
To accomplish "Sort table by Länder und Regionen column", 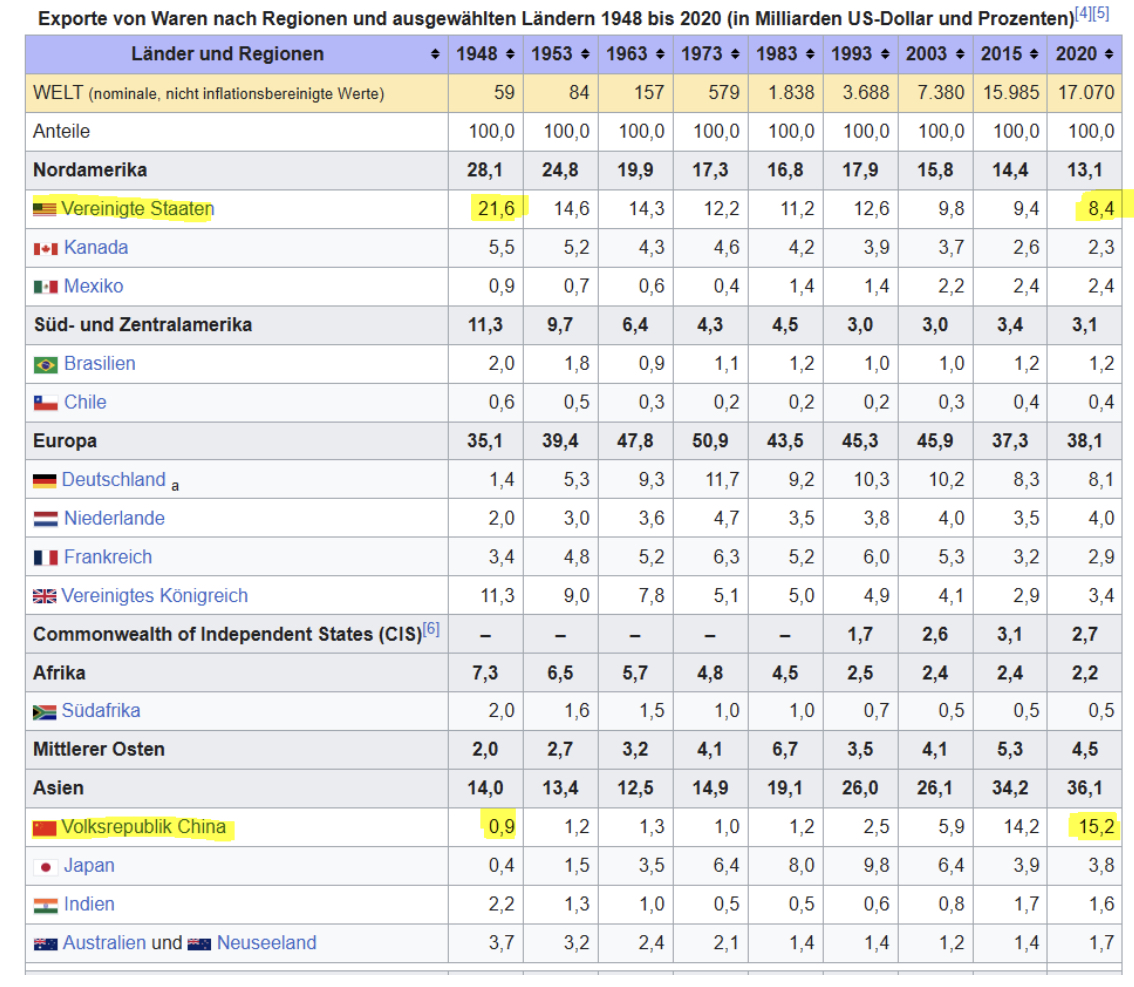I will click(x=435, y=54).
